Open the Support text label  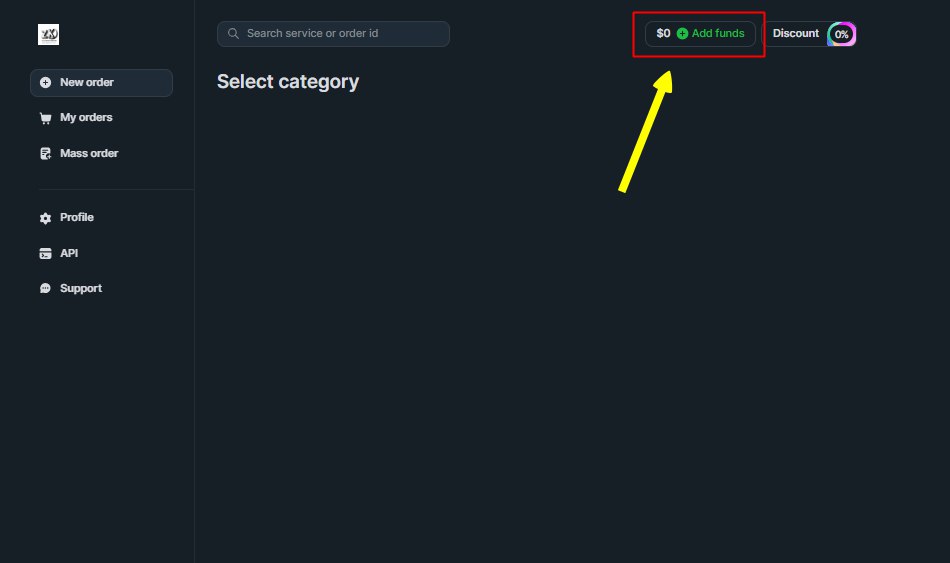point(81,289)
